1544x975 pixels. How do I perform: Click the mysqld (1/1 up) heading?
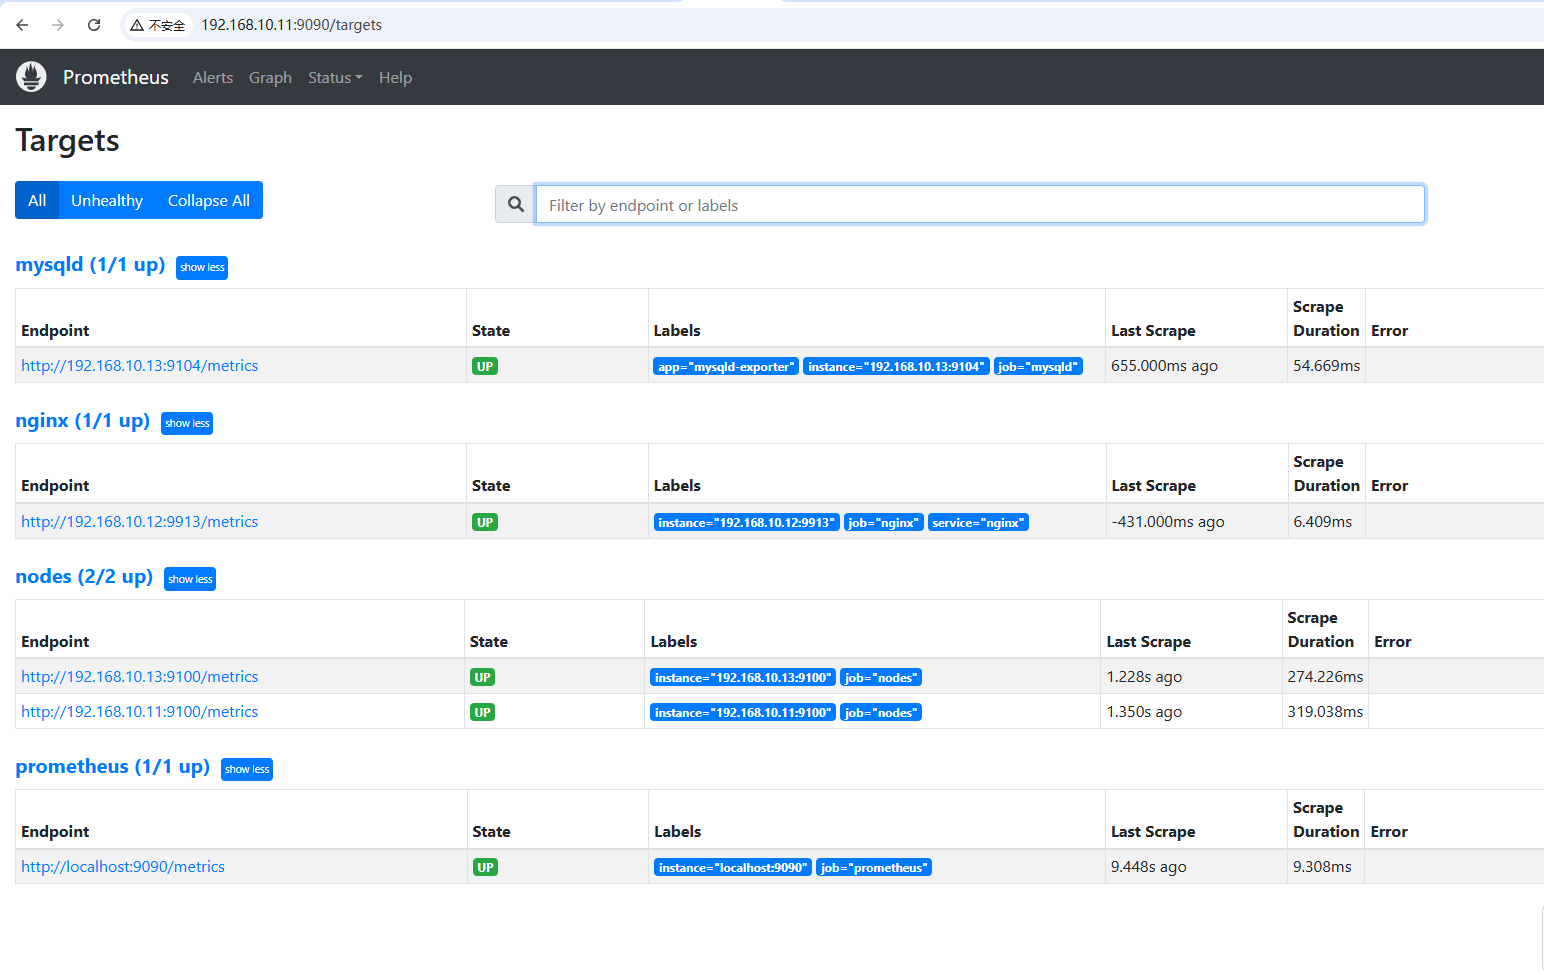tap(90, 265)
